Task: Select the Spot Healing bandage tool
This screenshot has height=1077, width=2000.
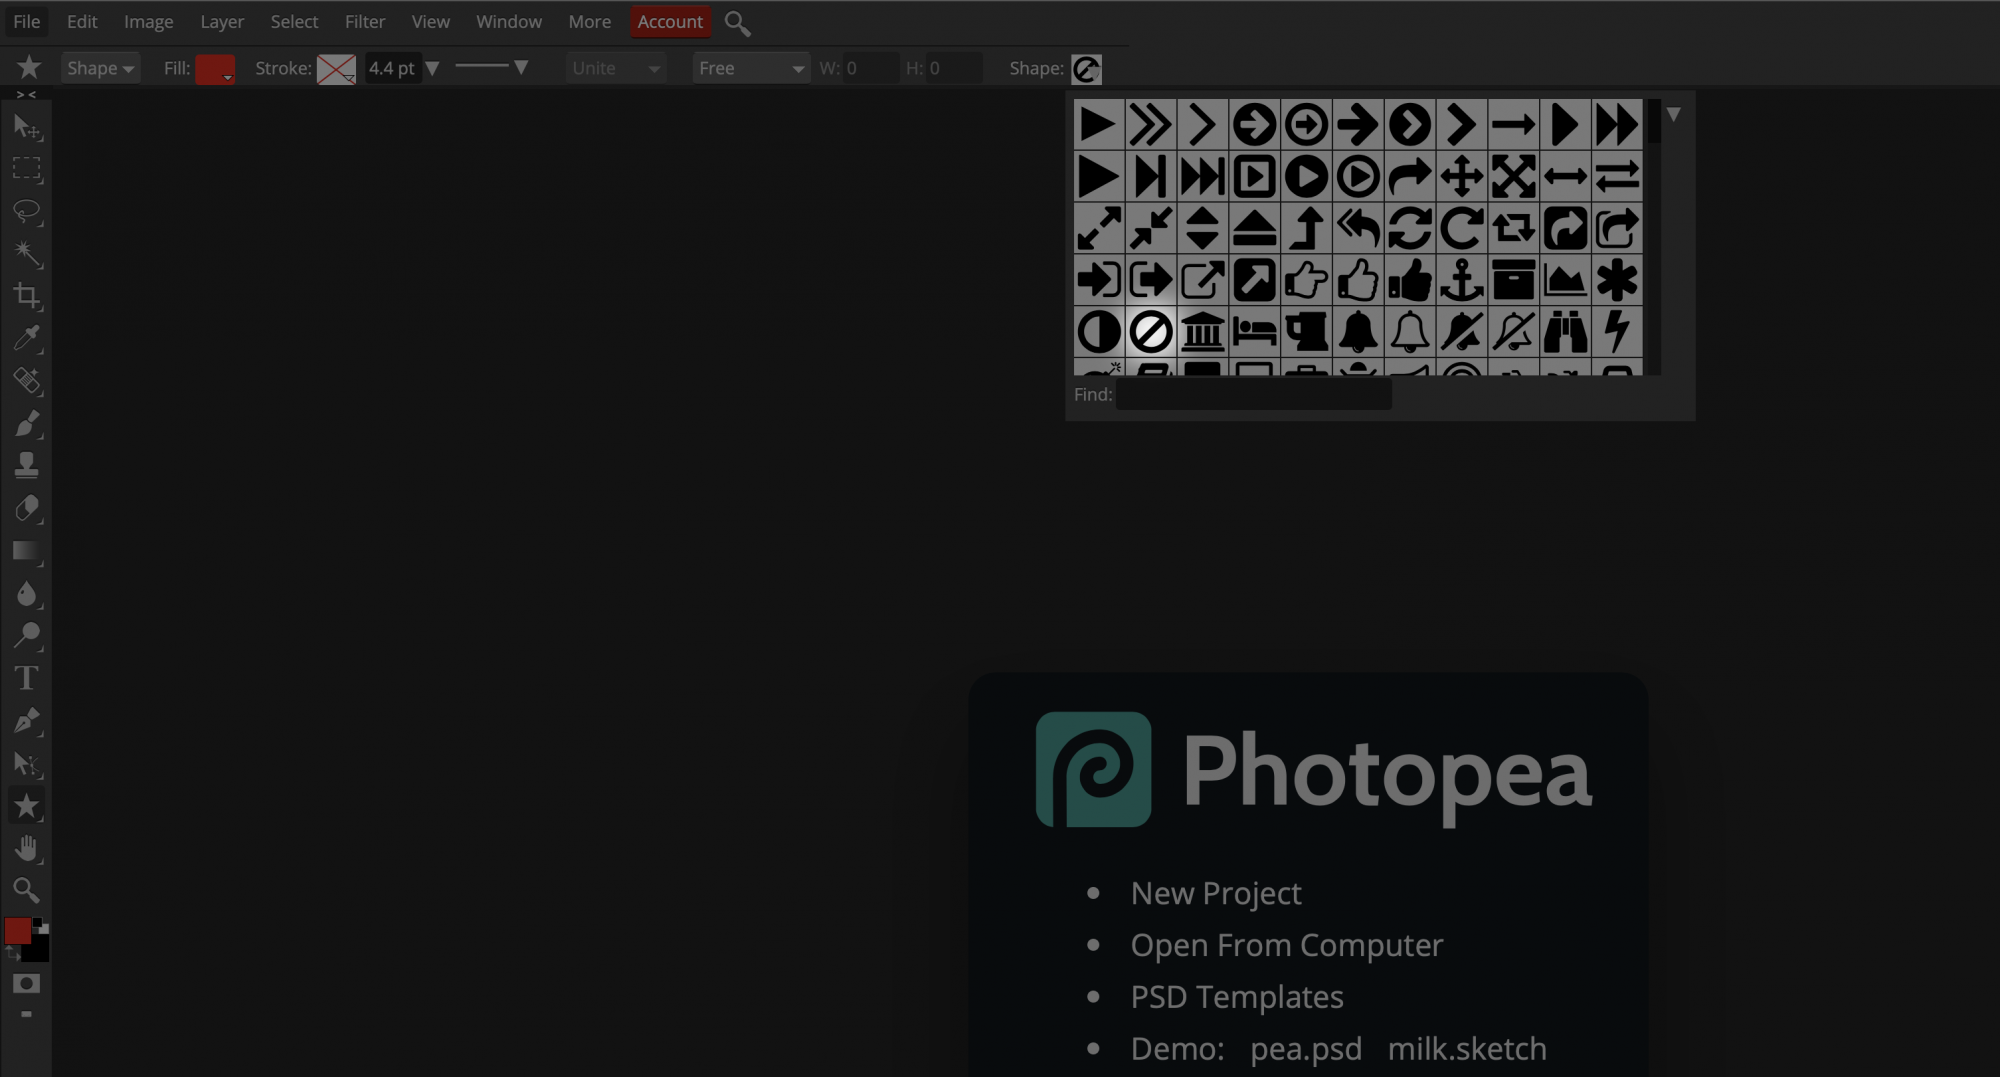Action: coord(27,381)
